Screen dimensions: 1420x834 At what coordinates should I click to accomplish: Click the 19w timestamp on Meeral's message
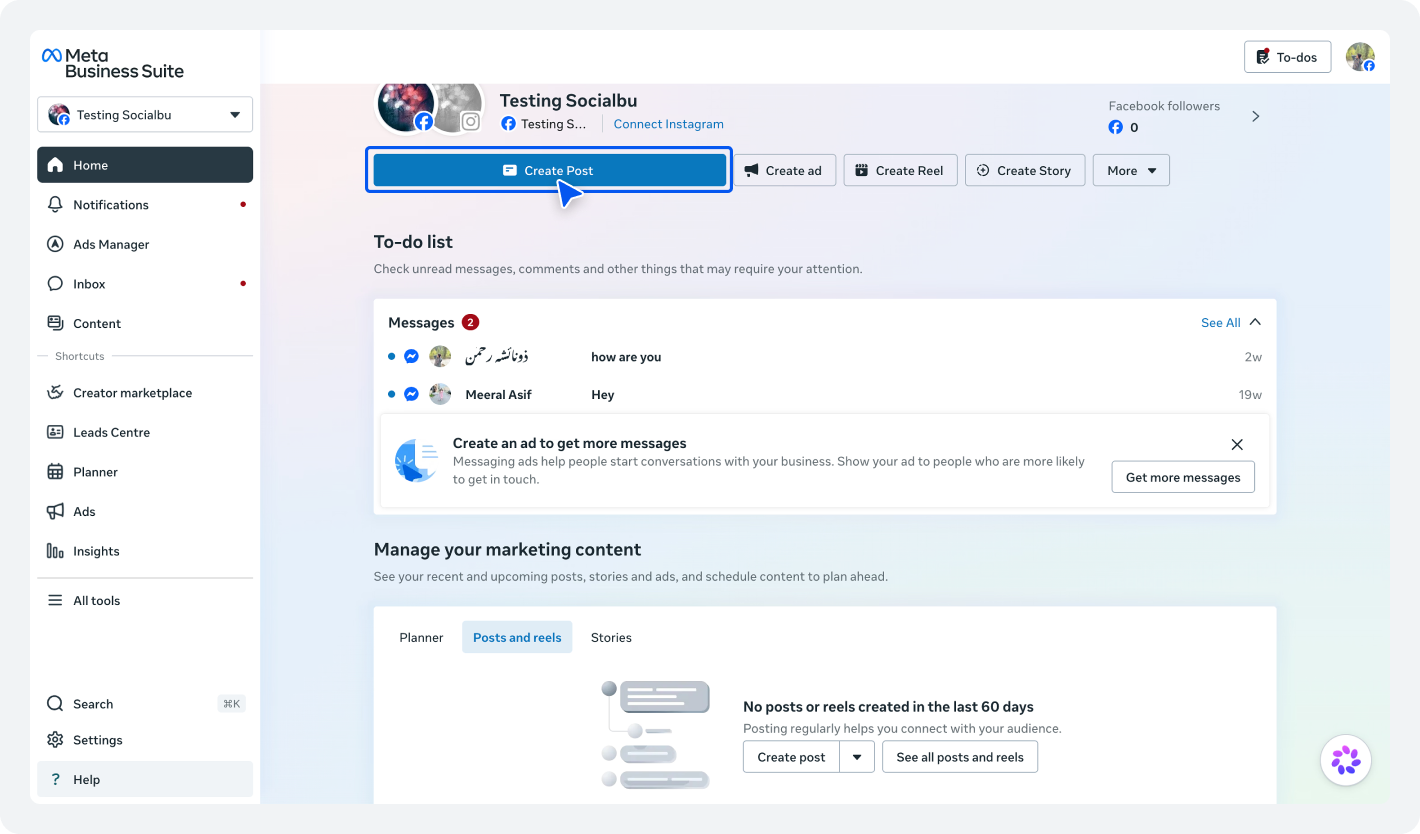(x=1250, y=395)
